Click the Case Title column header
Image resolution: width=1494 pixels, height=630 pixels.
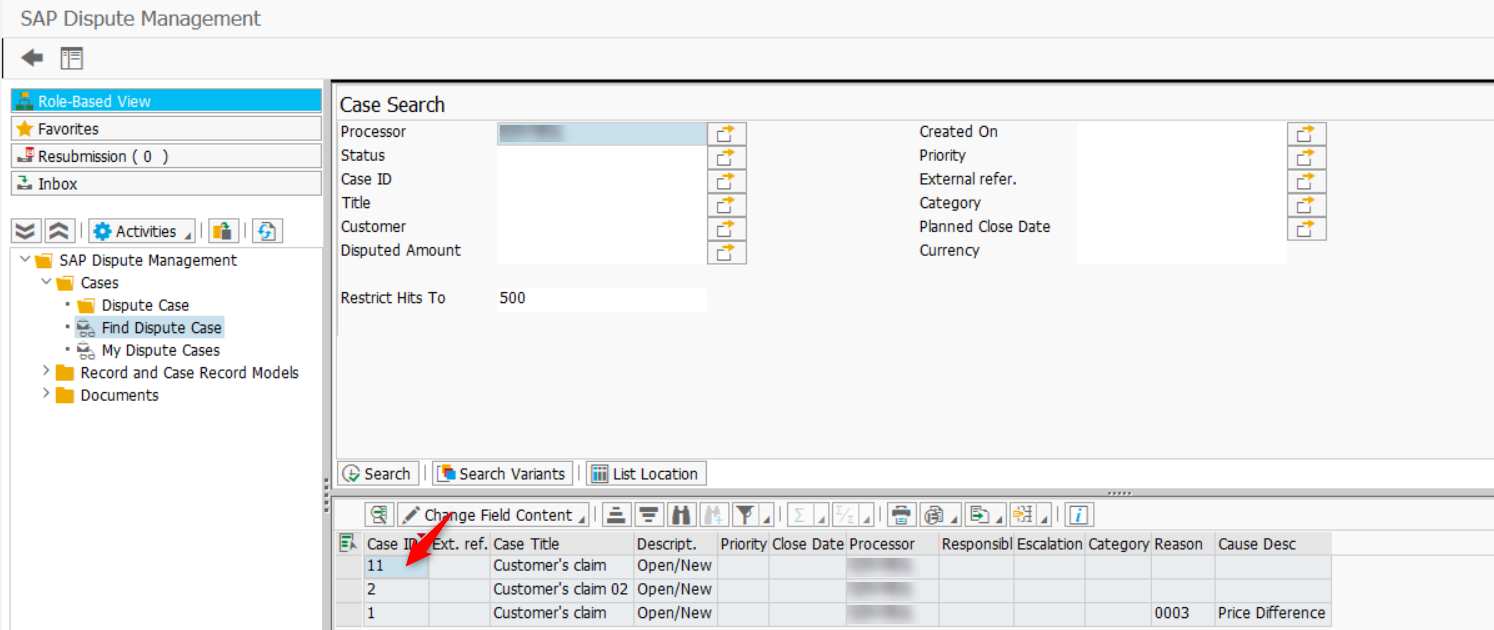tap(562, 544)
